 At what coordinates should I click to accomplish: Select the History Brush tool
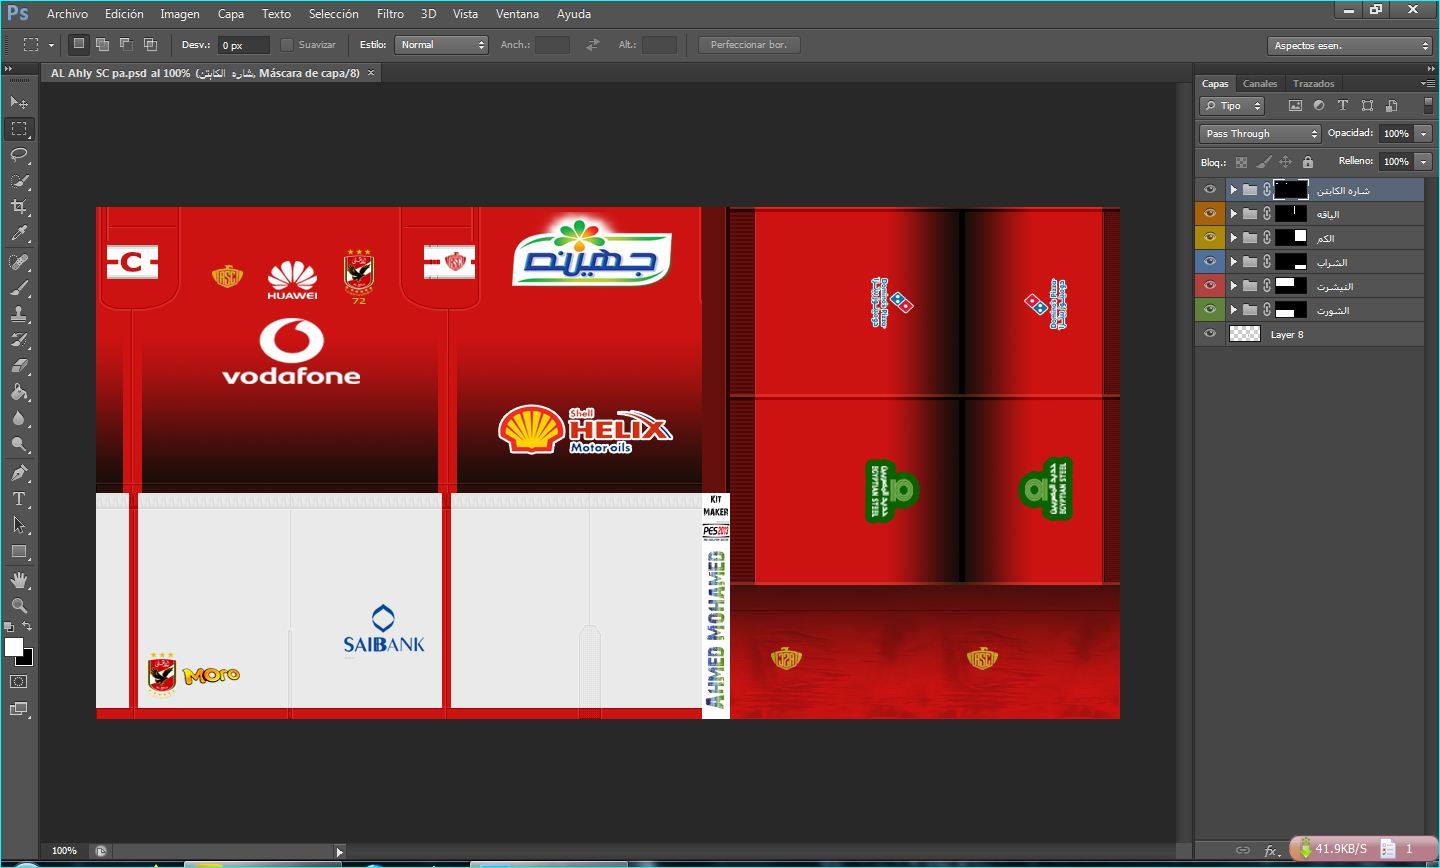pos(19,340)
